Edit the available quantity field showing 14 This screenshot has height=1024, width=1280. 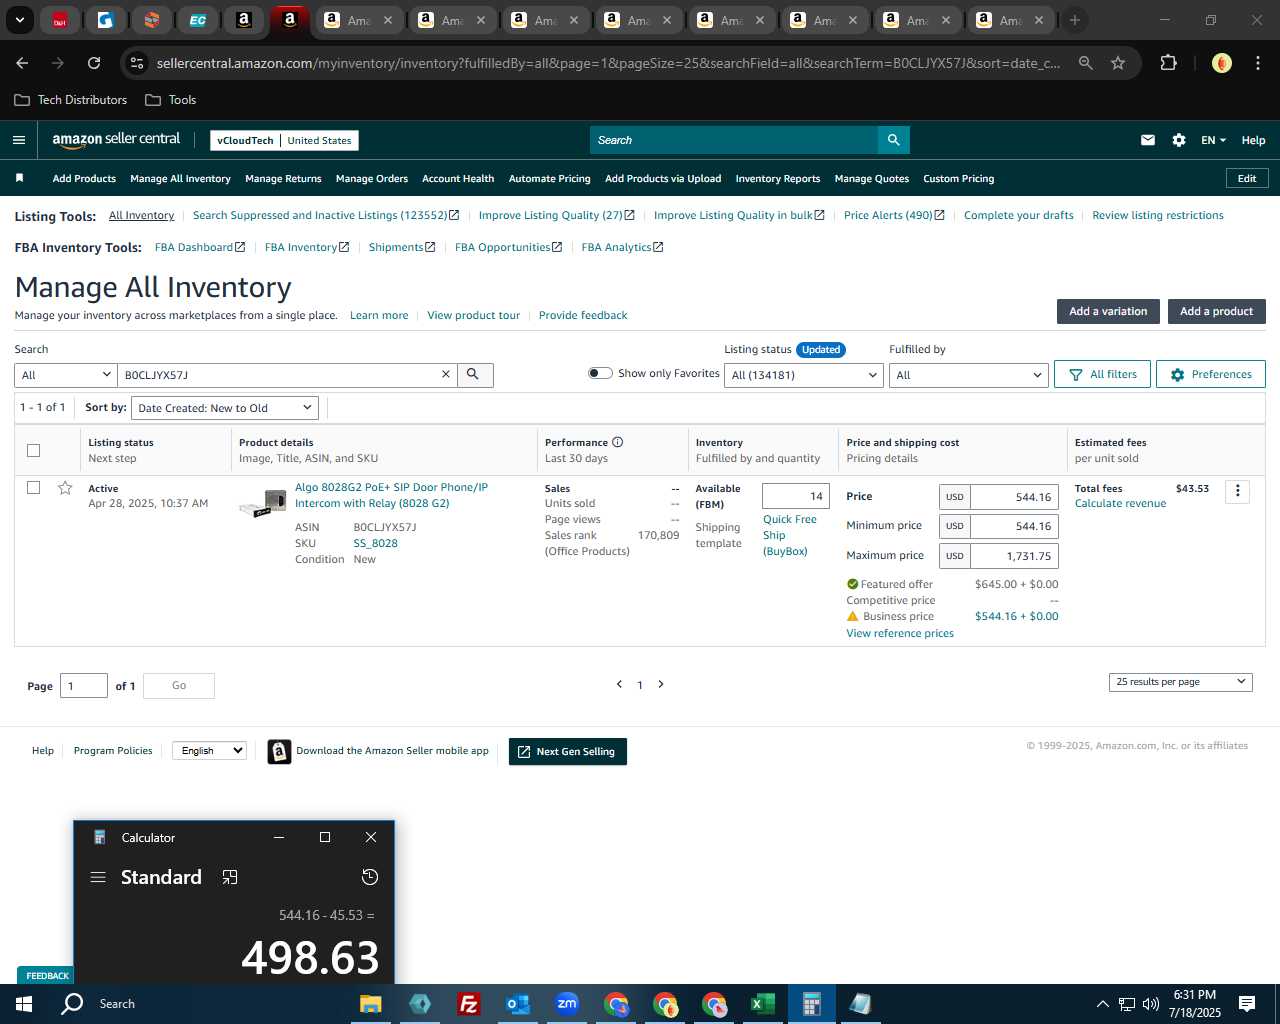[x=796, y=496]
